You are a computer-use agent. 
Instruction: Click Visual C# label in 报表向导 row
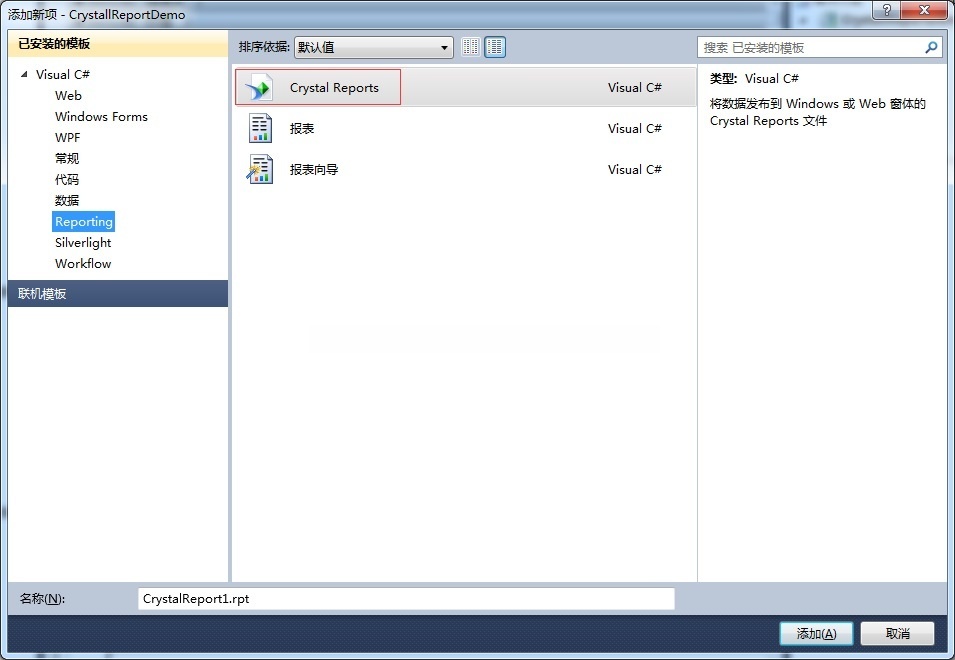click(x=635, y=169)
